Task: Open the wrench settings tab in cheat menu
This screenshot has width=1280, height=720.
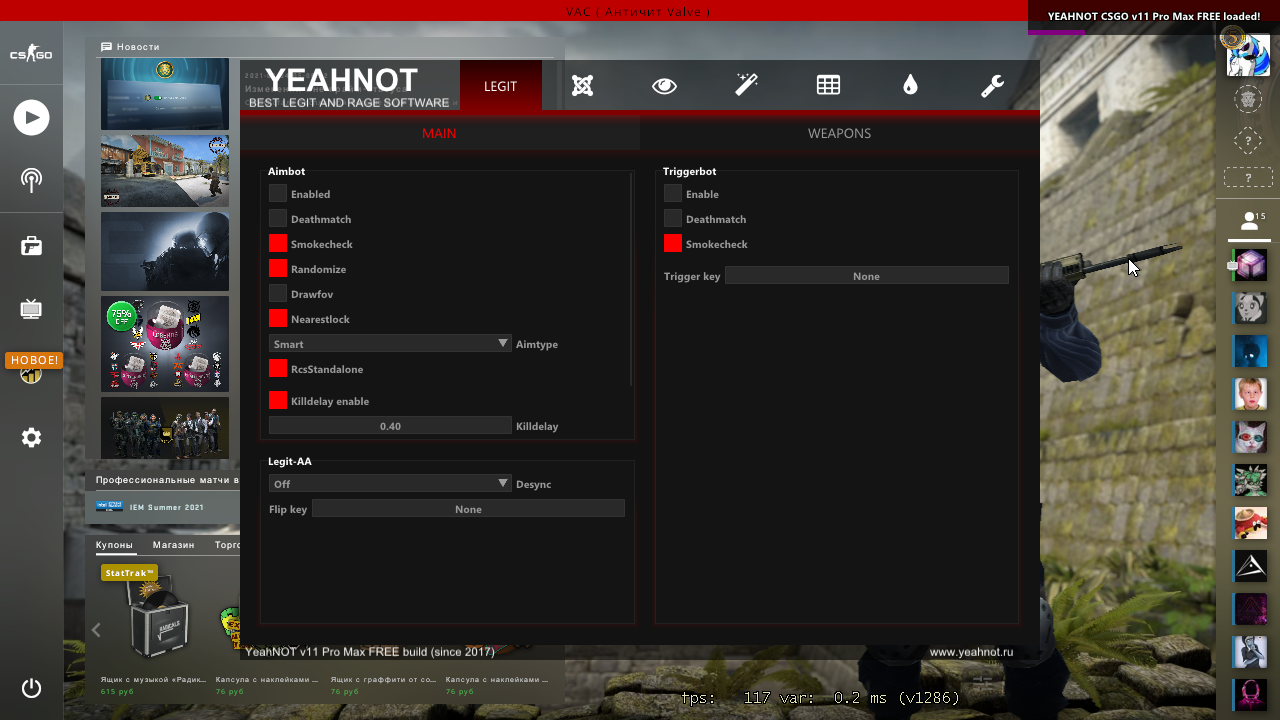Action: (992, 86)
